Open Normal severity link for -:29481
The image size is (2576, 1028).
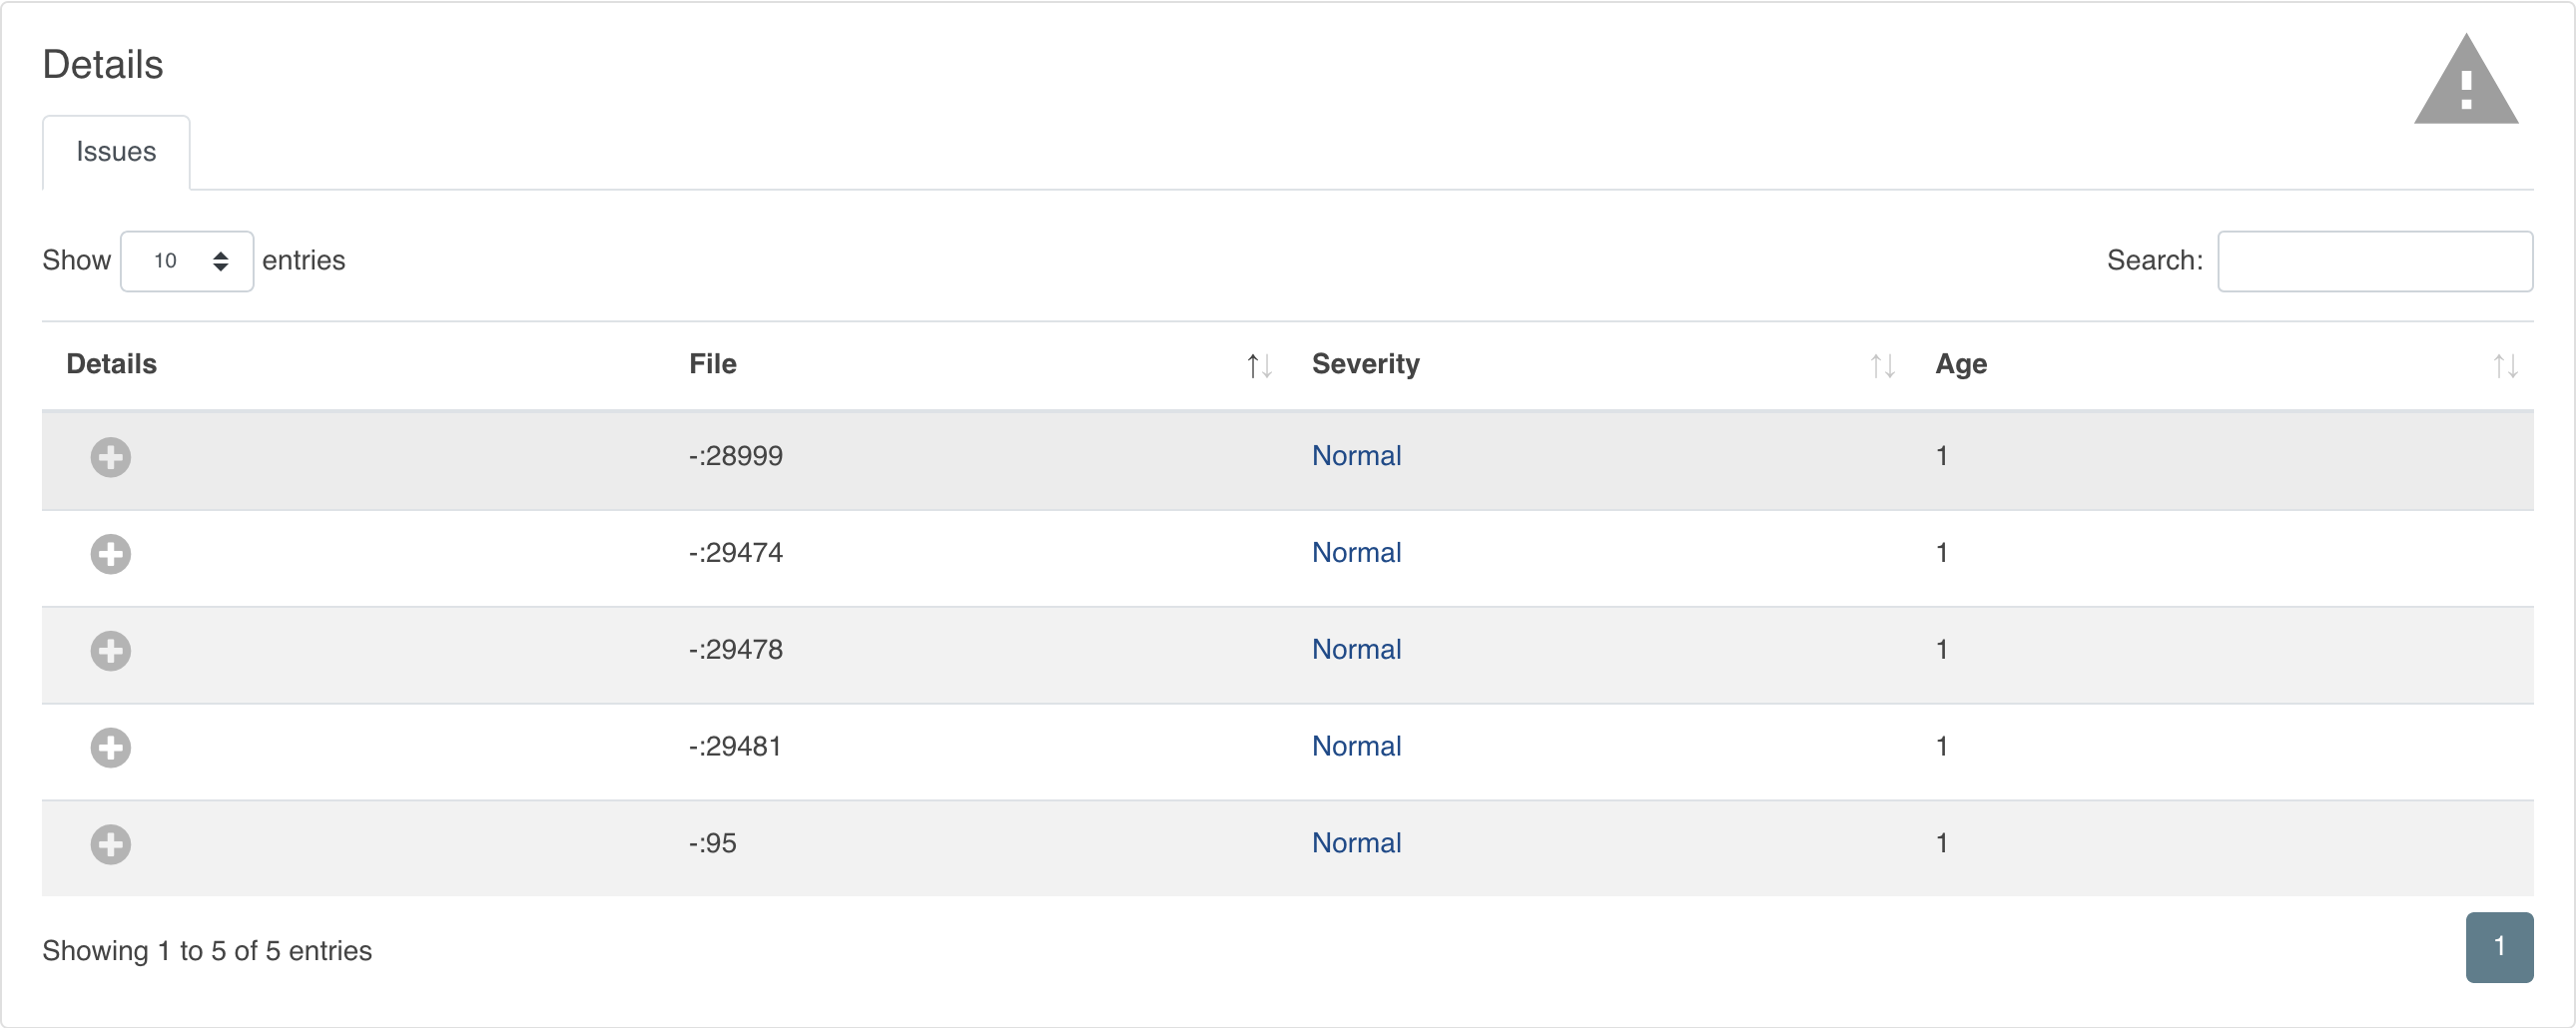(x=1356, y=746)
